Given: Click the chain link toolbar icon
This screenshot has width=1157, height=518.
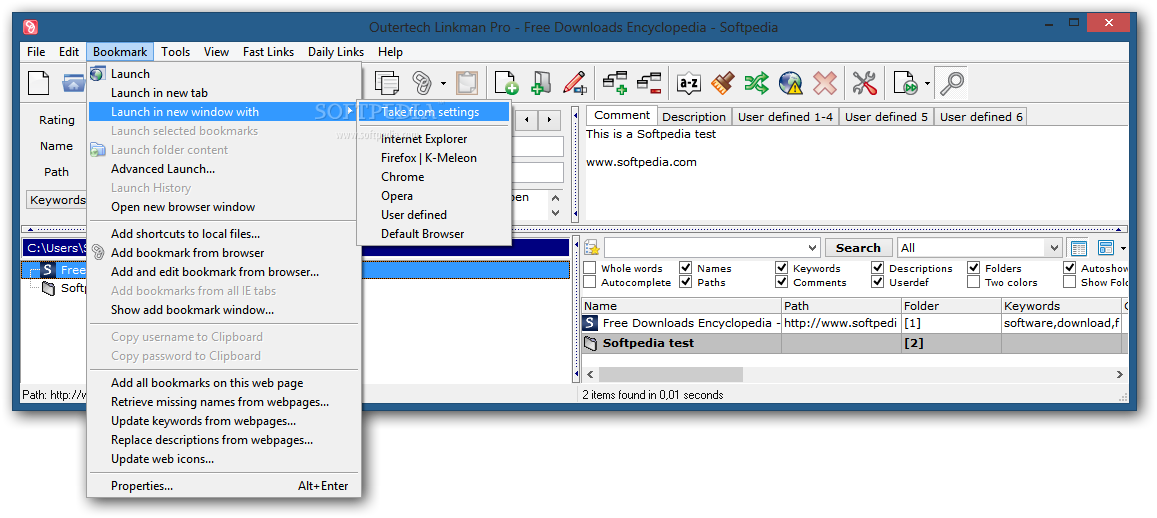Looking at the screenshot, I should click(421, 83).
